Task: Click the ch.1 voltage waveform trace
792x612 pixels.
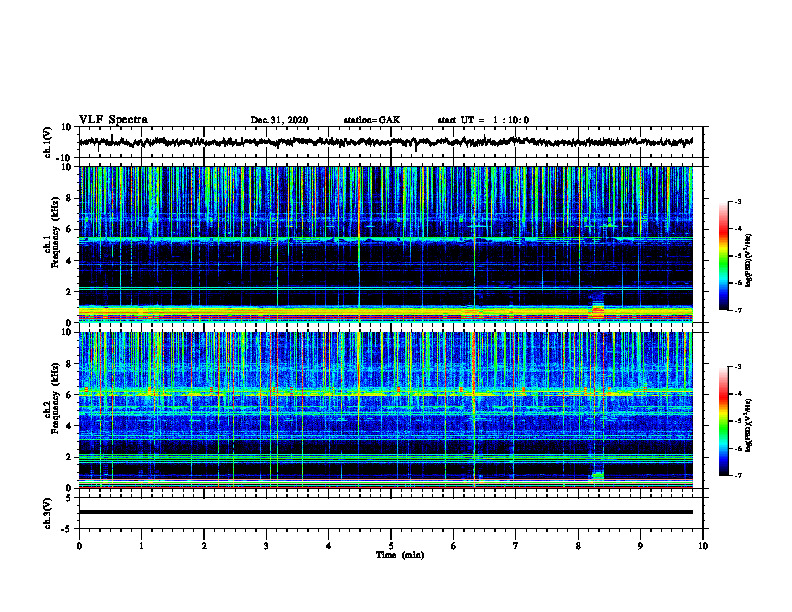Action: click(386, 142)
